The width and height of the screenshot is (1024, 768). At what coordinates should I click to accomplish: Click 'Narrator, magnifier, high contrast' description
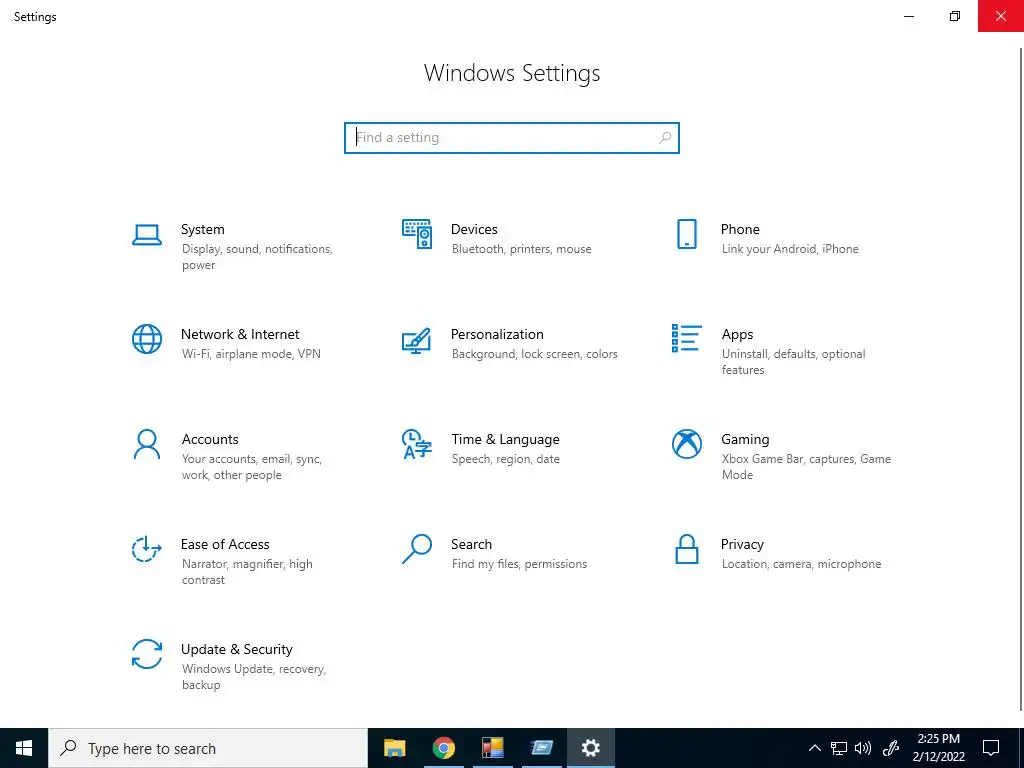click(x=247, y=572)
